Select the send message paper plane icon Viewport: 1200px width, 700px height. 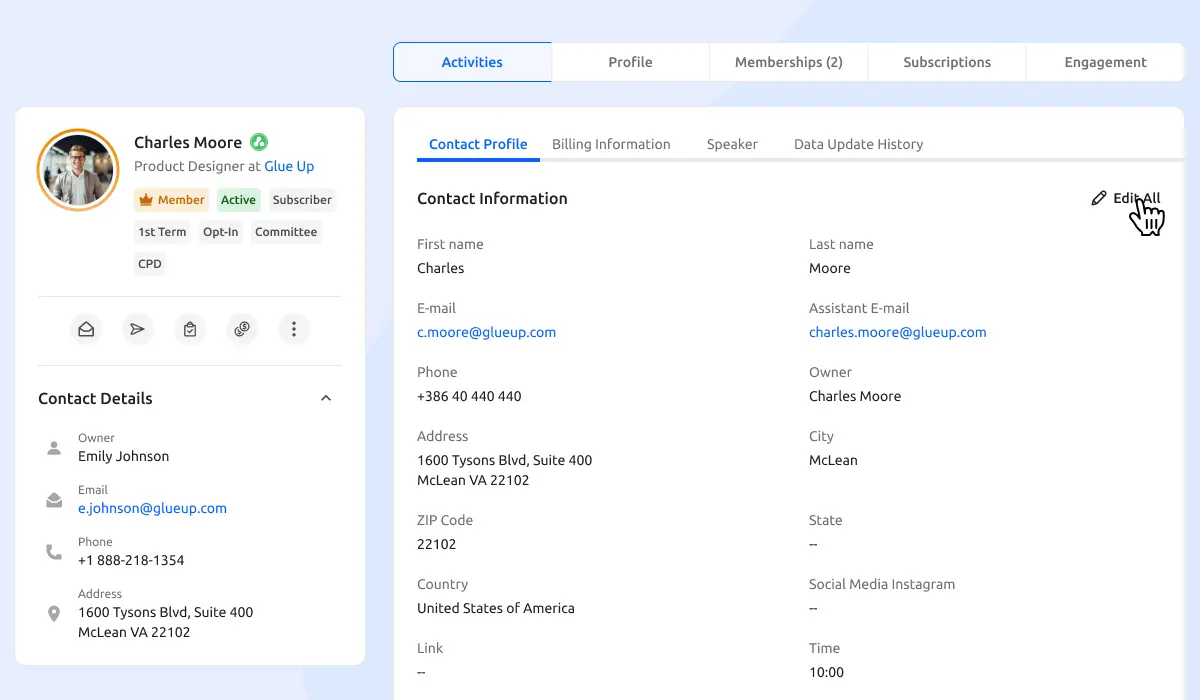pyautogui.click(x=138, y=329)
